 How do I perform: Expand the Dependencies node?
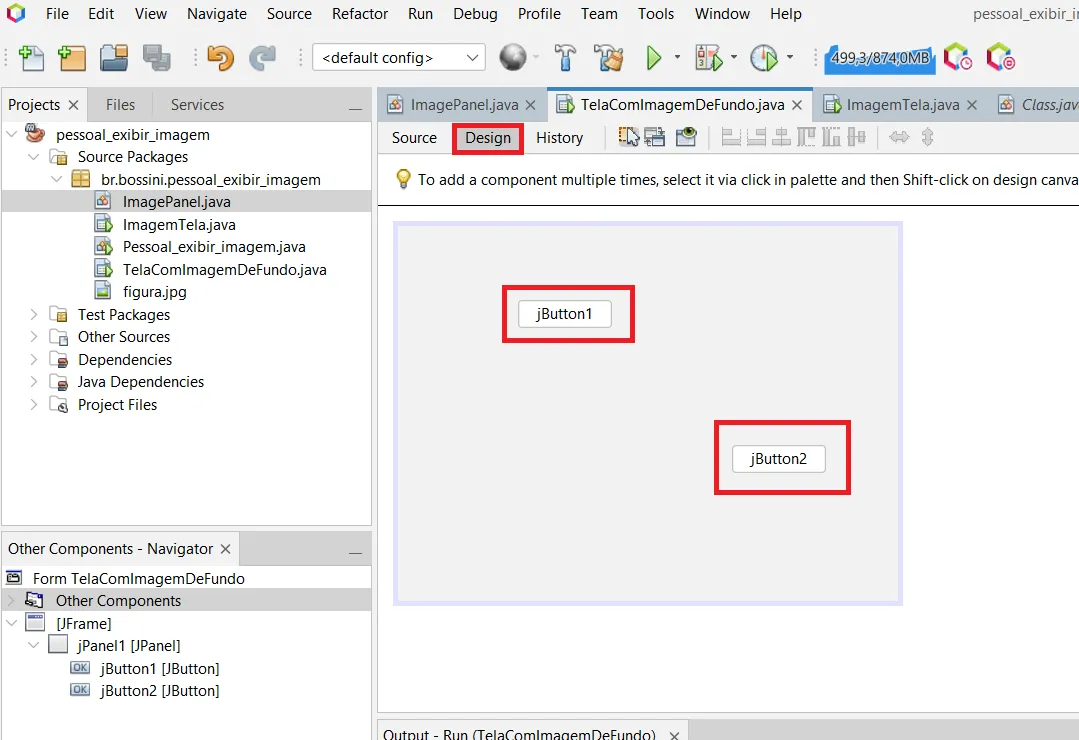point(33,359)
